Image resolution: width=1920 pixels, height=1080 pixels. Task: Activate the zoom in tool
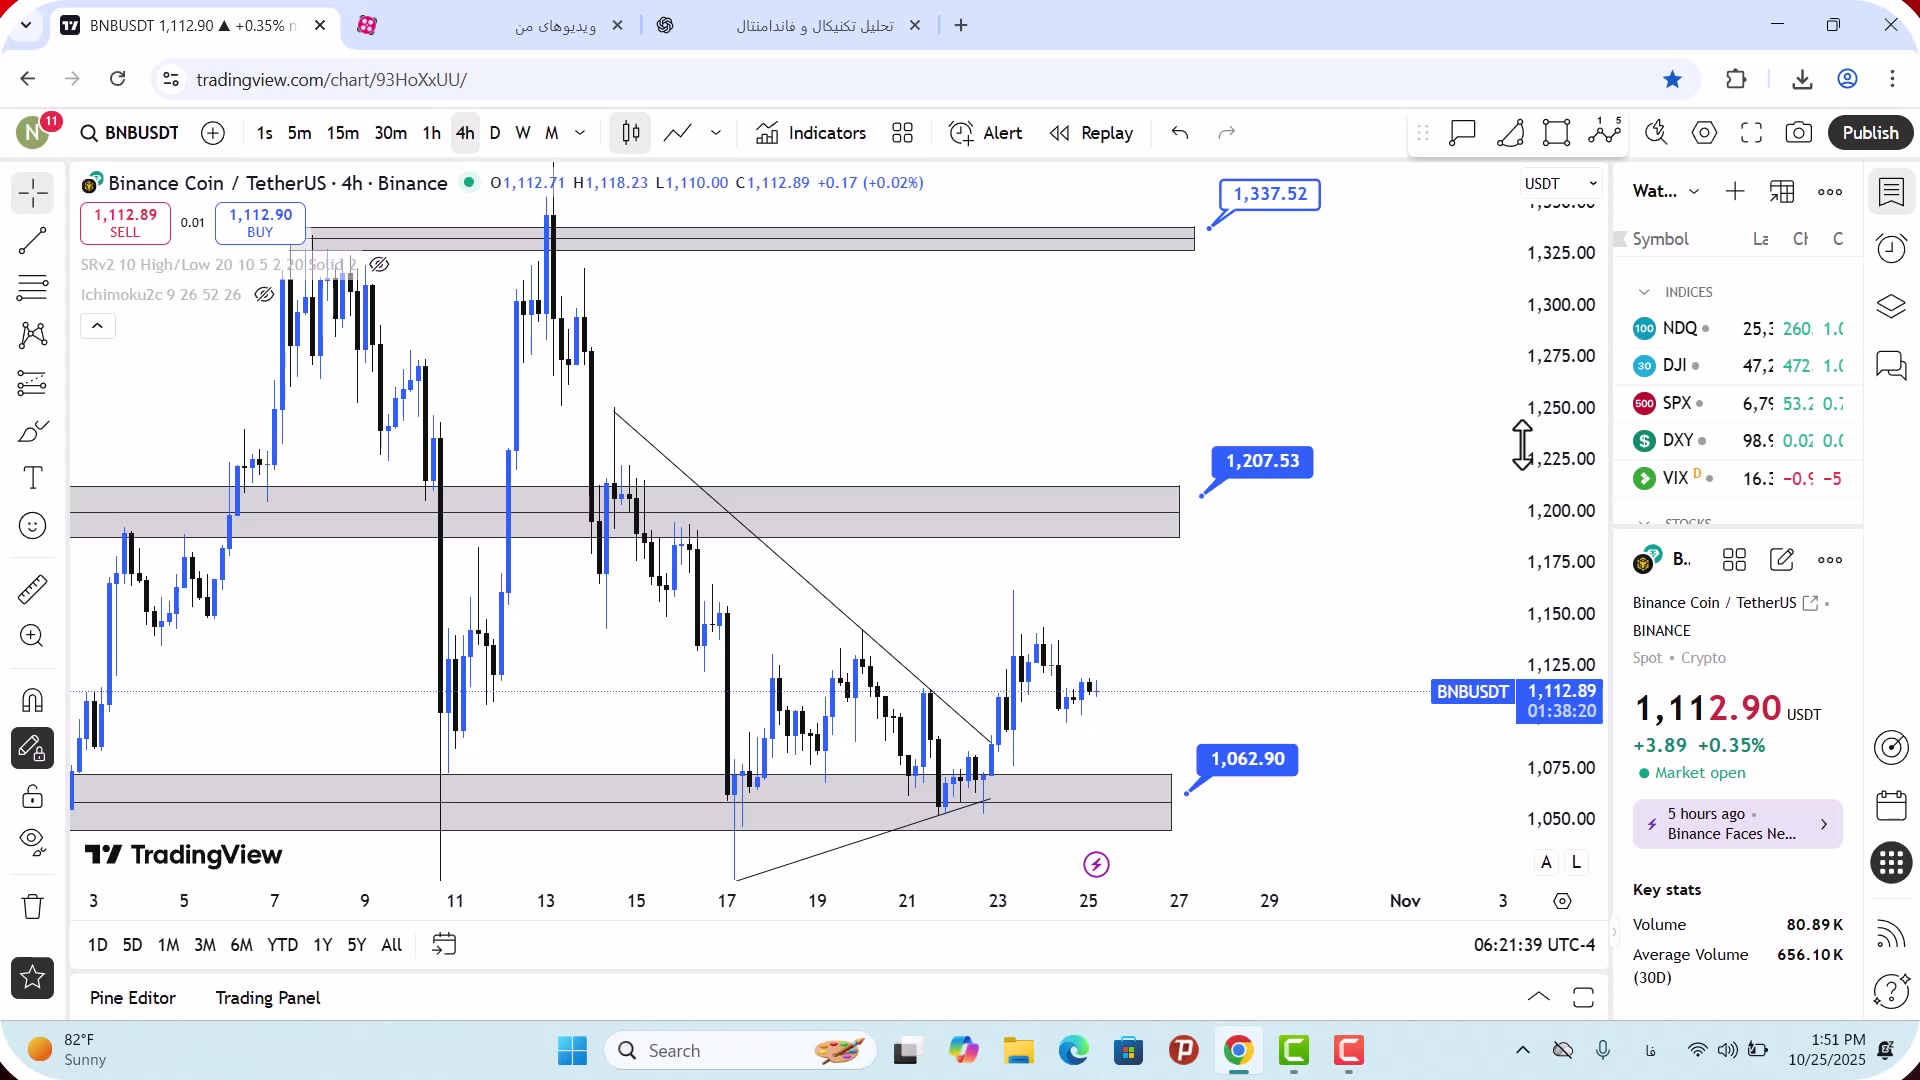pos(32,636)
